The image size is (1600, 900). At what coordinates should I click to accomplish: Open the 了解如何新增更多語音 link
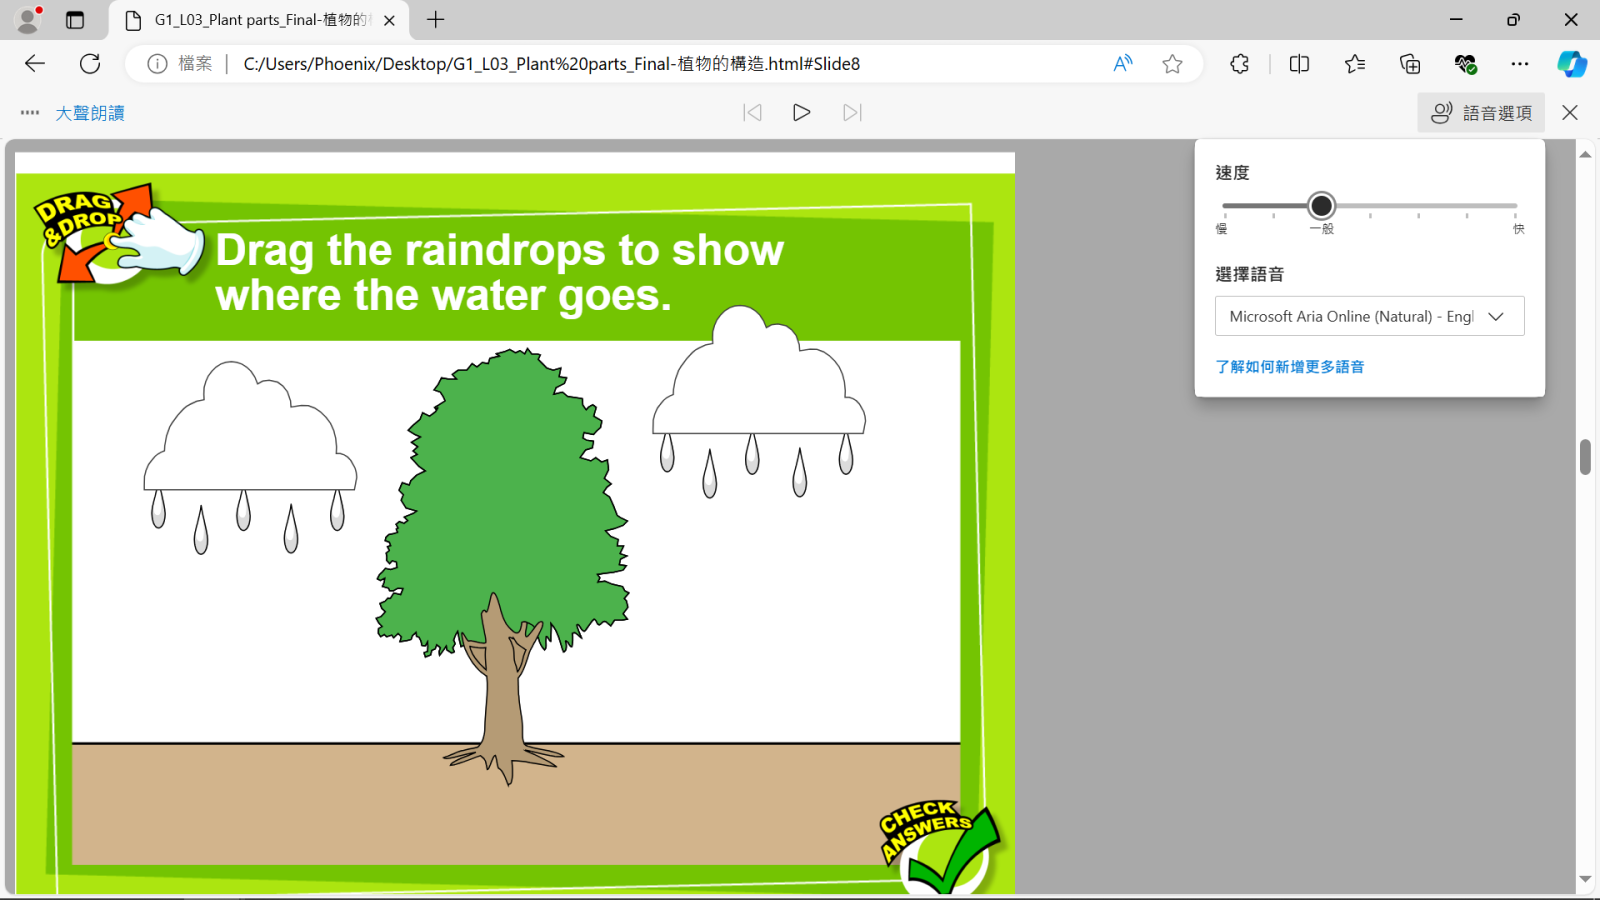1289,367
